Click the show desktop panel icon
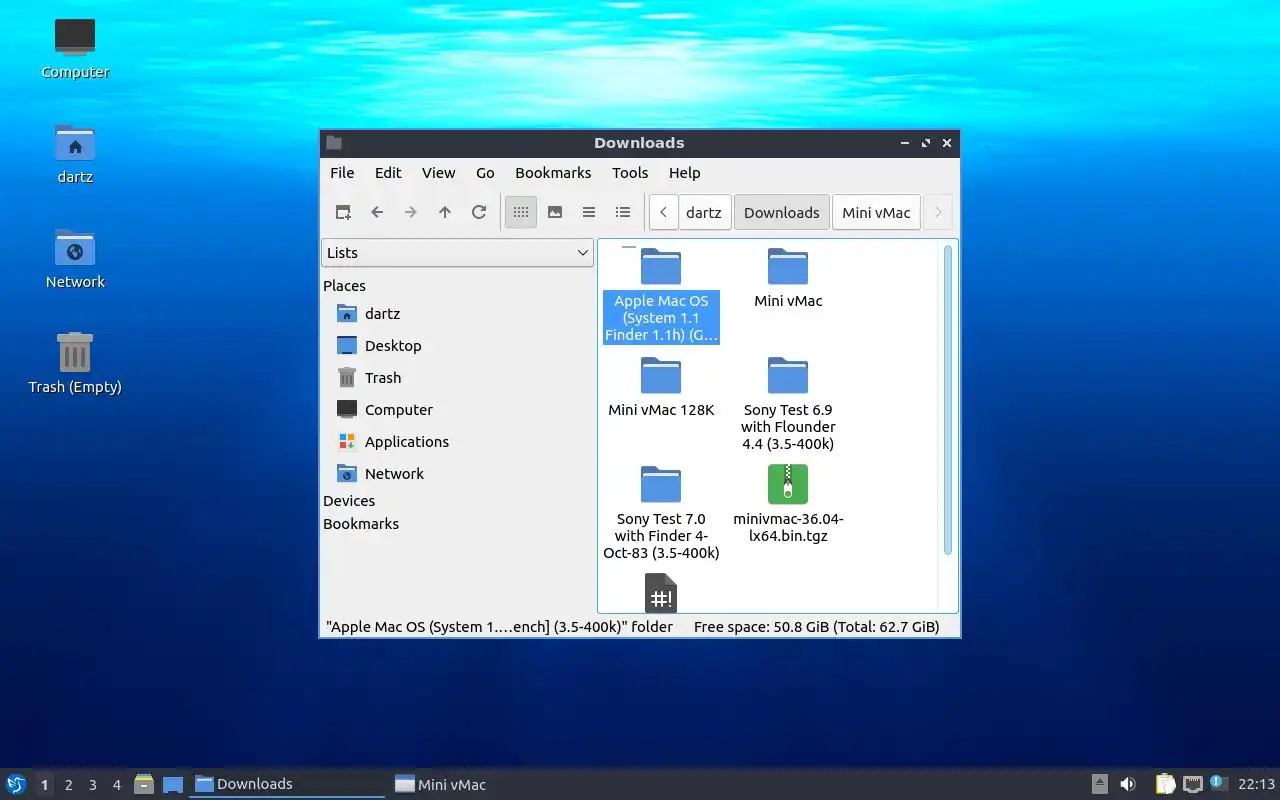Screen dimensions: 1280x800 pos(173,784)
